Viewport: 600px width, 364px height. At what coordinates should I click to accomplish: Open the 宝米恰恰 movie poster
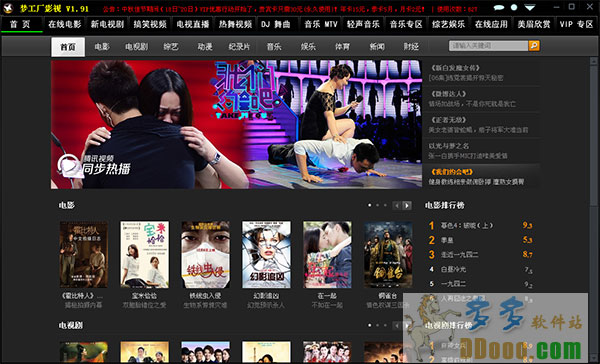click(x=145, y=255)
